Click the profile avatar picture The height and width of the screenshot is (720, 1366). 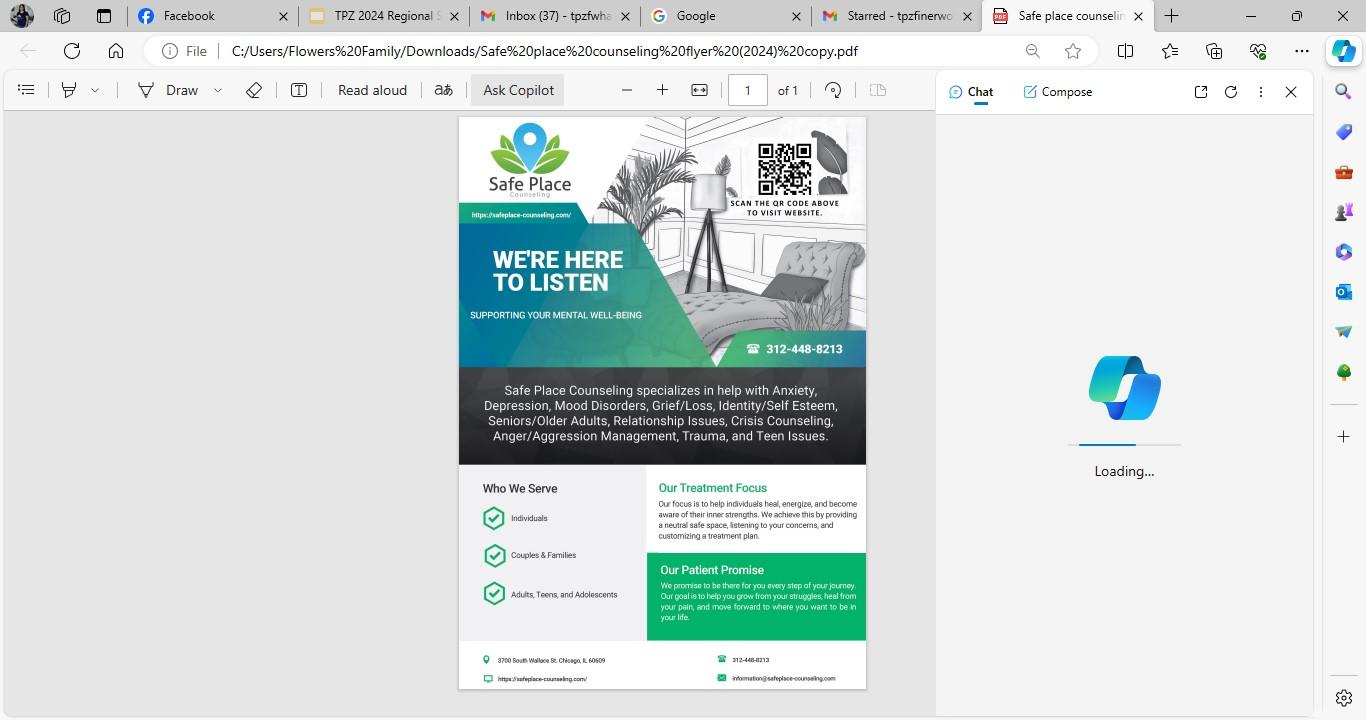(22, 16)
